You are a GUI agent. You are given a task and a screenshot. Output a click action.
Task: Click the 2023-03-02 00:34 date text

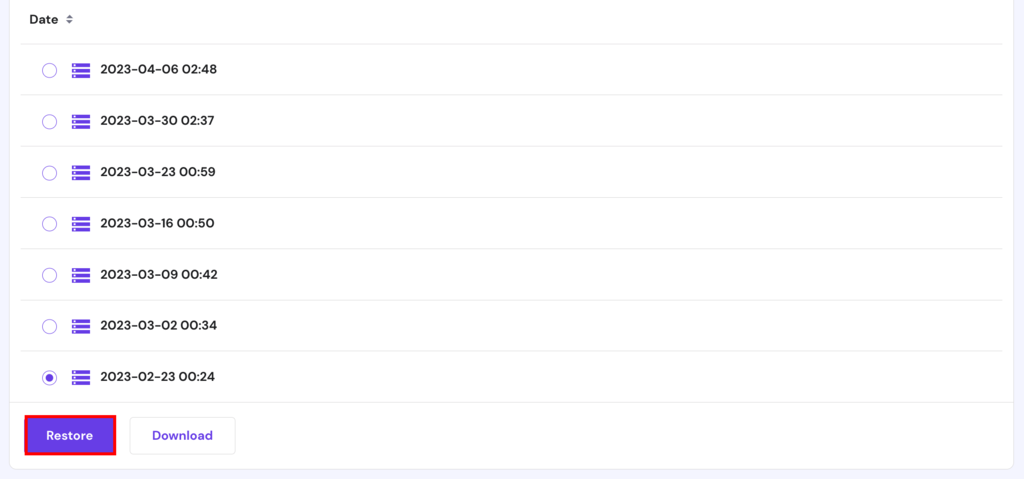(159, 325)
